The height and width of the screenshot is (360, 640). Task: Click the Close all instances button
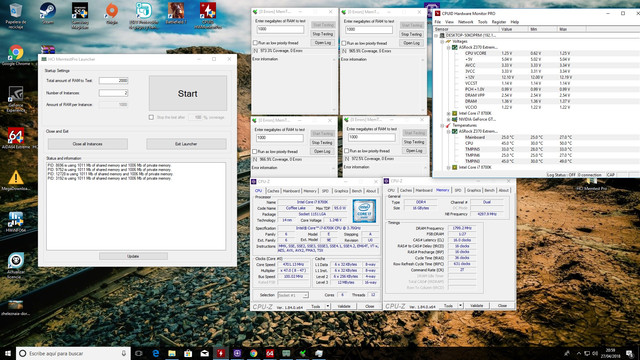(88, 144)
